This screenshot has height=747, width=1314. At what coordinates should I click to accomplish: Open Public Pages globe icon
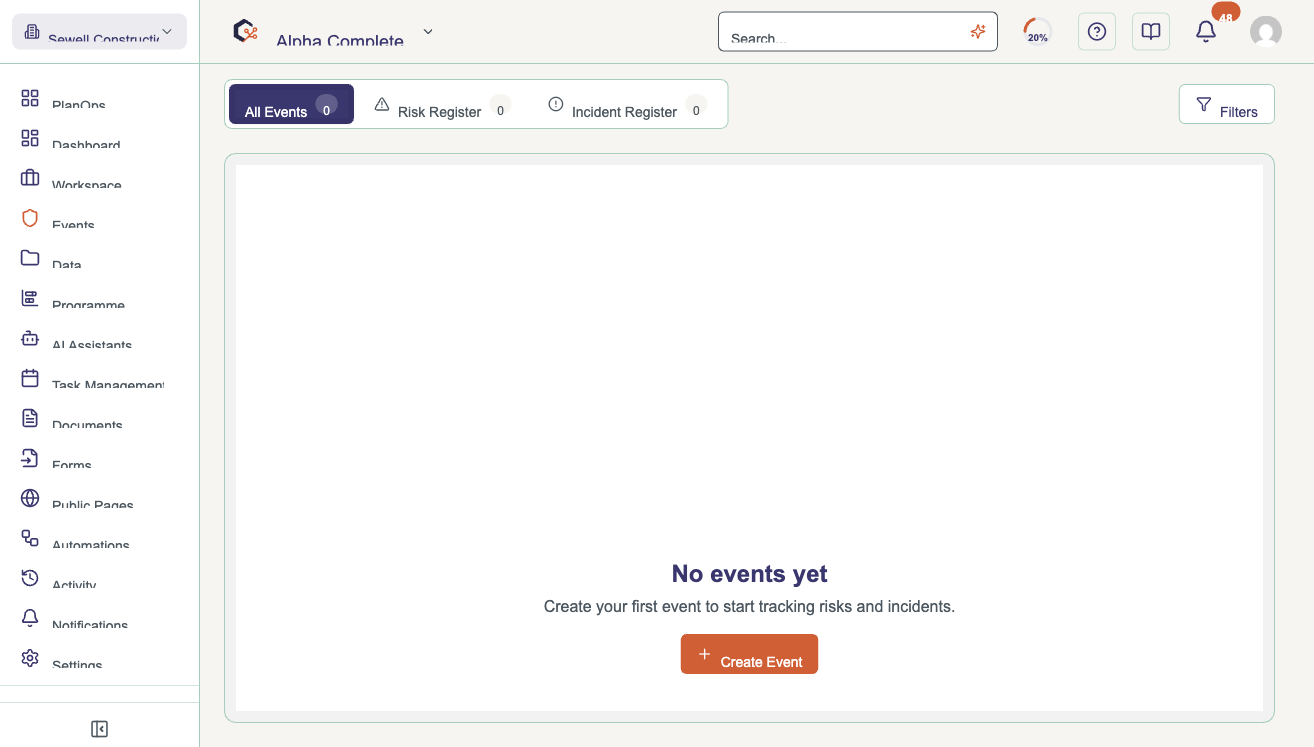point(30,498)
